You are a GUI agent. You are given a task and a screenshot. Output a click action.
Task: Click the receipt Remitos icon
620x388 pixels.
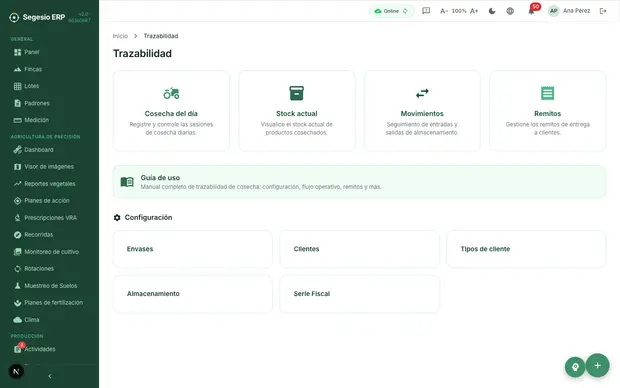pos(548,93)
